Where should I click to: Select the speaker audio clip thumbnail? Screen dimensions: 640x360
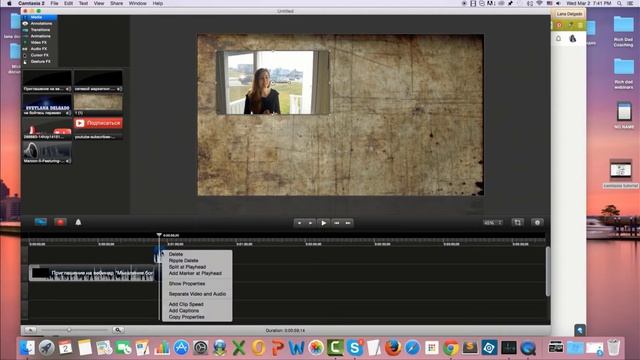point(47,153)
